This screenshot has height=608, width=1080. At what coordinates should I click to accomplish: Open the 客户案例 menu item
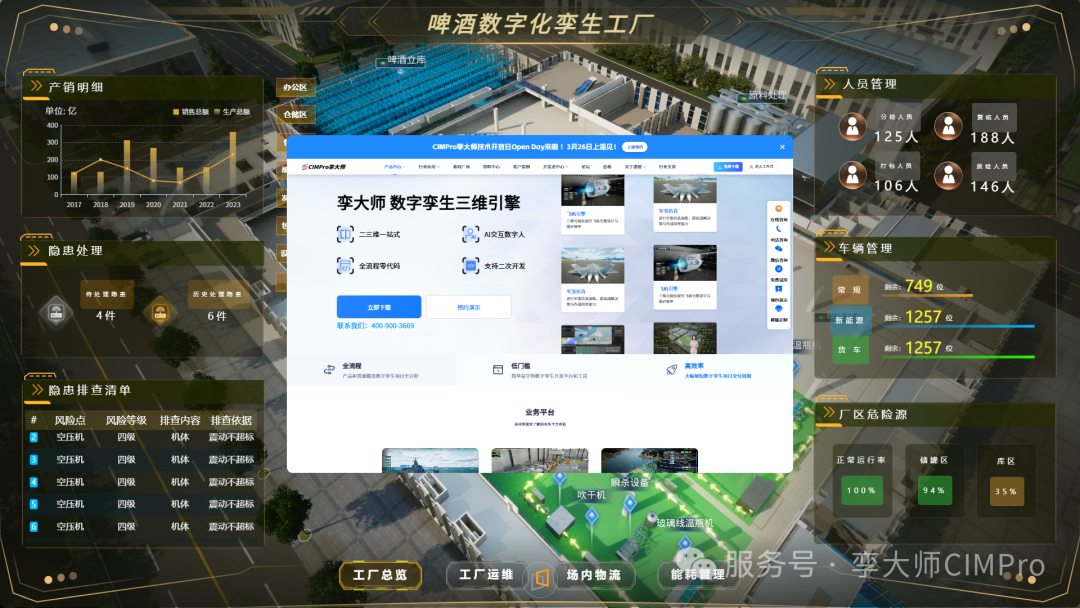521,167
